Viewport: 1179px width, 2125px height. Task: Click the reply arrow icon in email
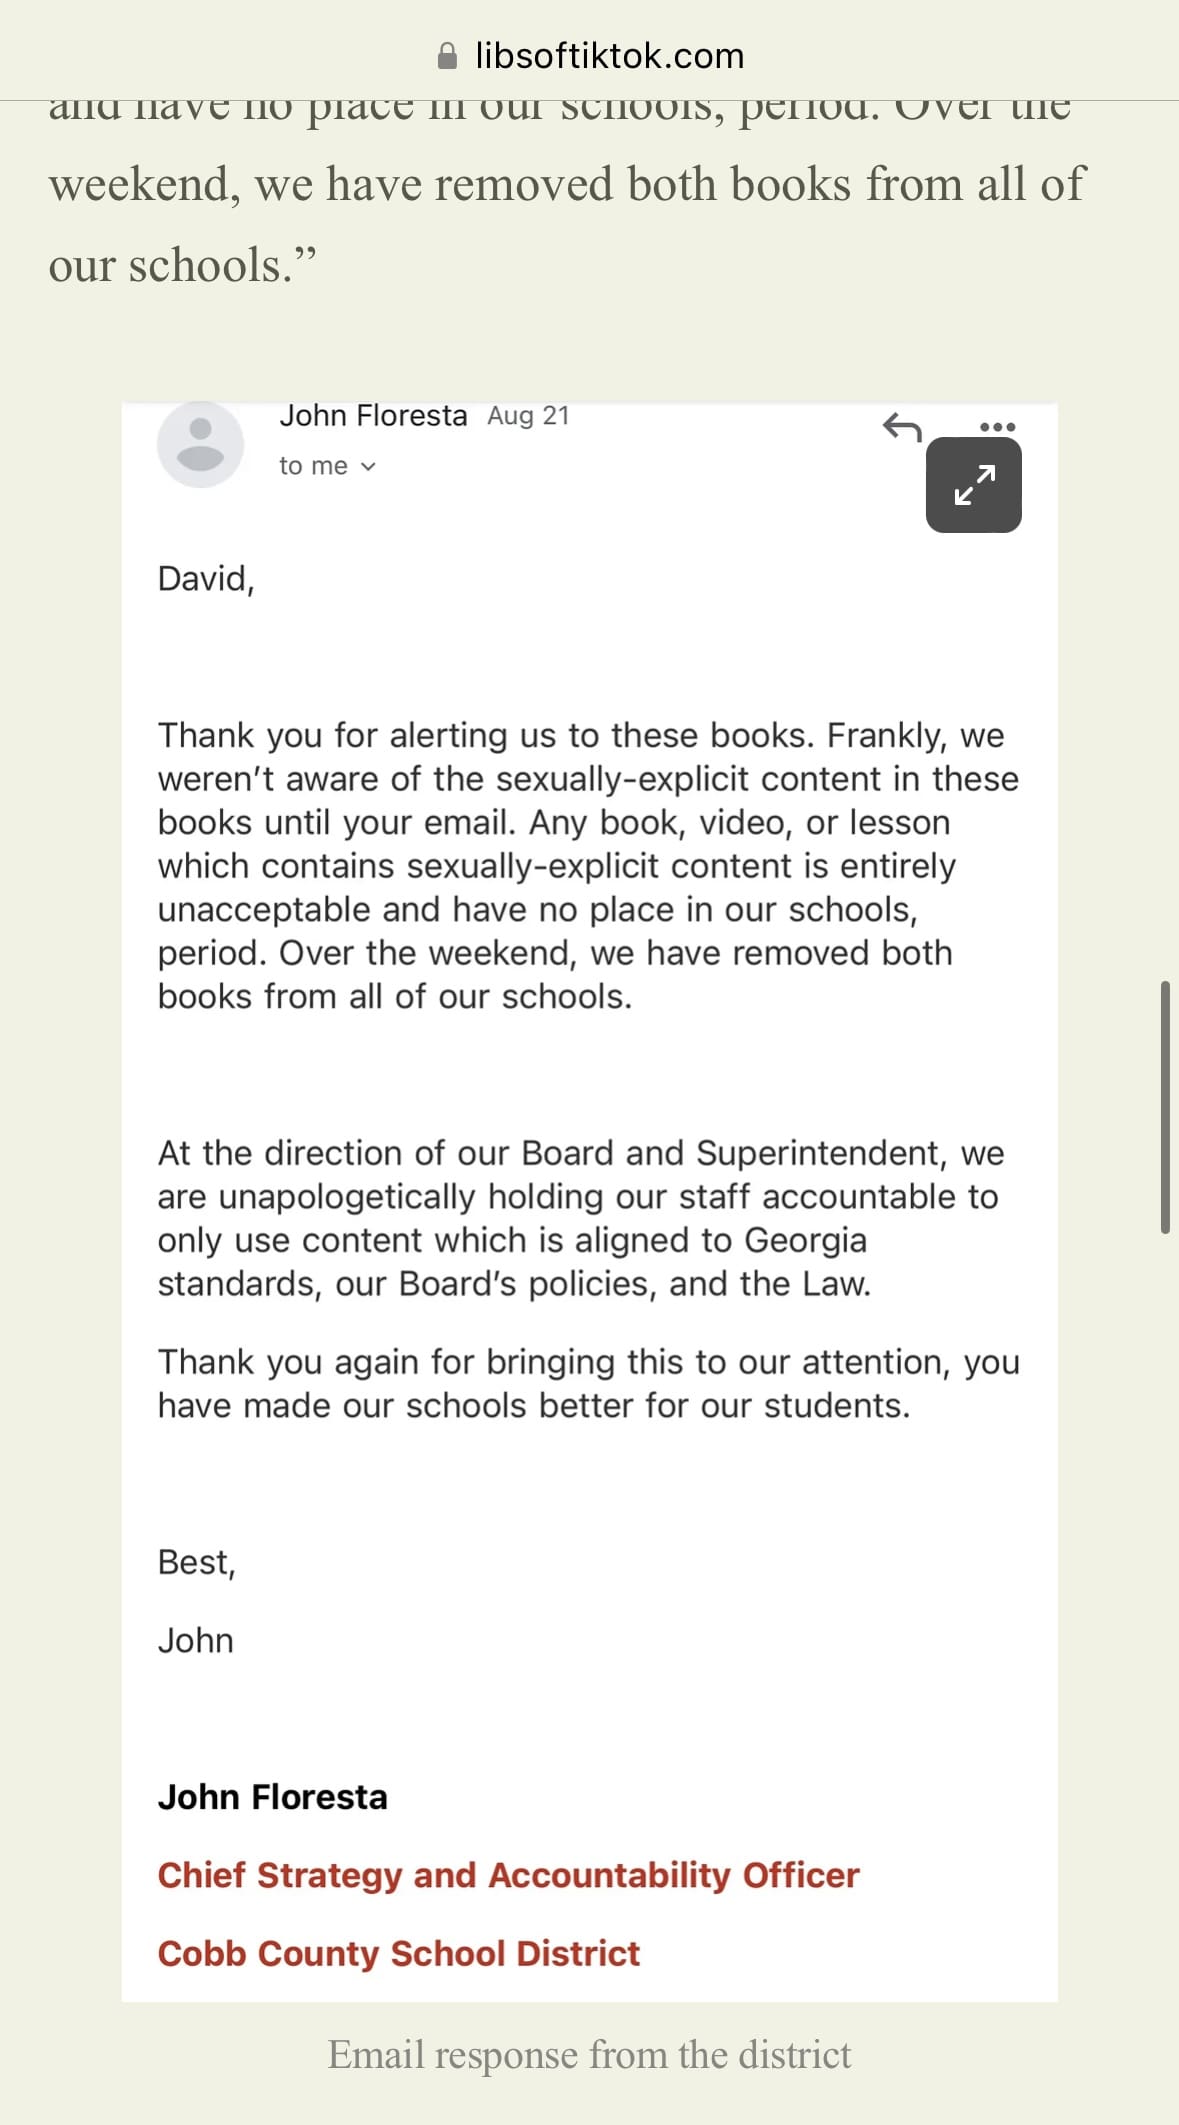pyautogui.click(x=901, y=428)
